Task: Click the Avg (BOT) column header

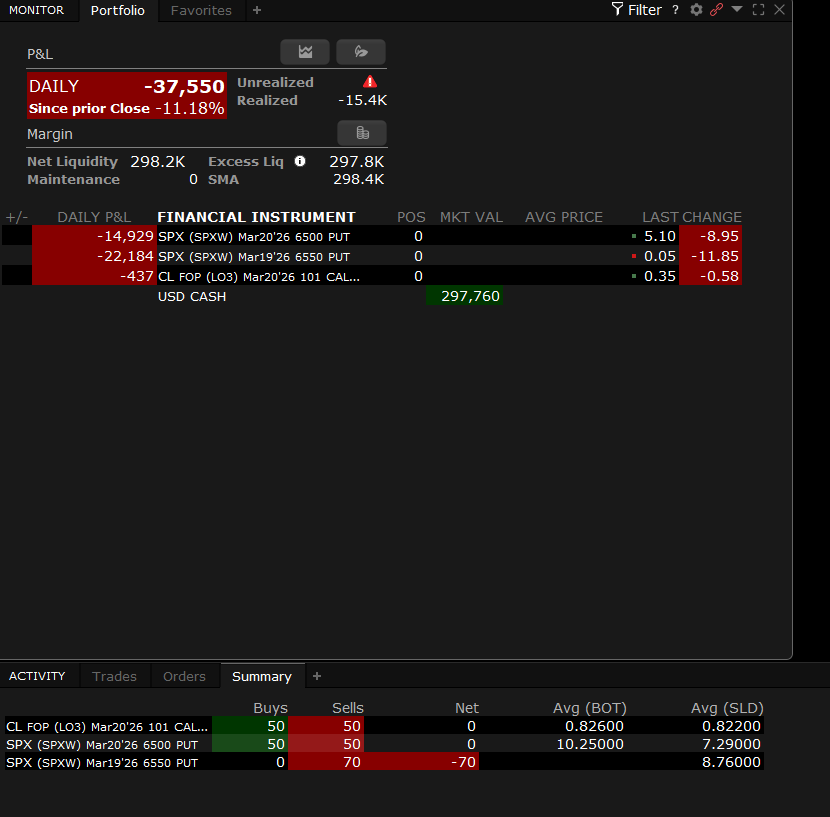Action: tap(590, 708)
